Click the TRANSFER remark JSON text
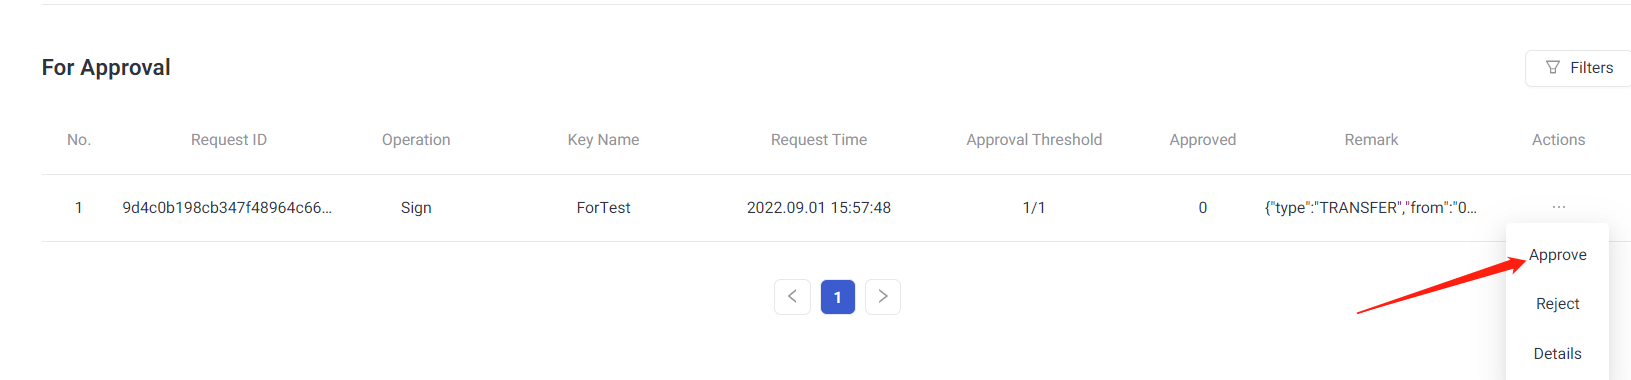1631x380 pixels. 1371,208
